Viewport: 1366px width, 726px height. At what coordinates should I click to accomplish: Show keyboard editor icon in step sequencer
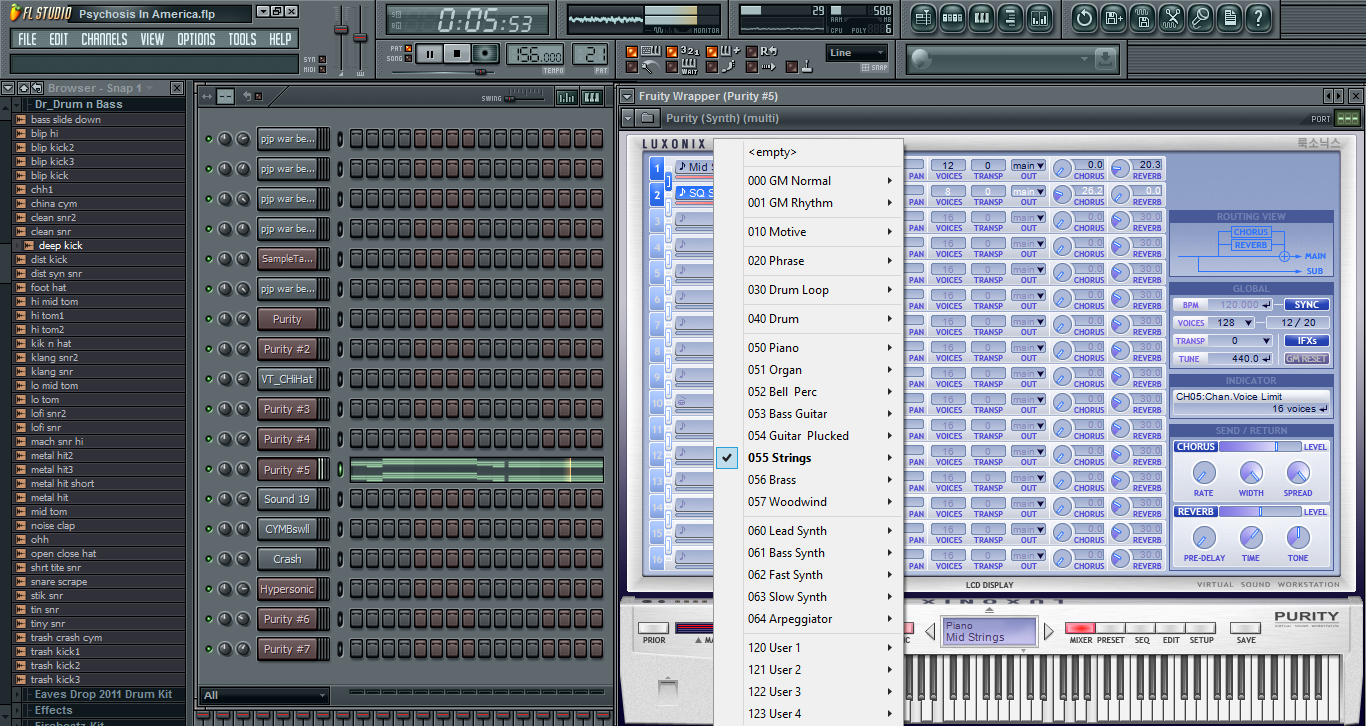591,97
